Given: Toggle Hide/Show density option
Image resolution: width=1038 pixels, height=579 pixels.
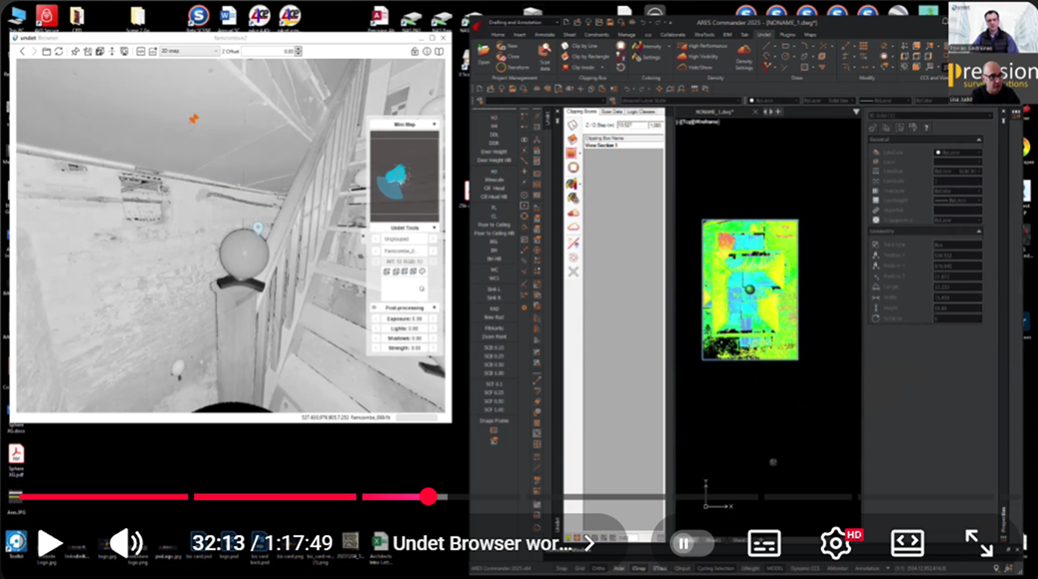Looking at the screenshot, I should click(695, 67).
